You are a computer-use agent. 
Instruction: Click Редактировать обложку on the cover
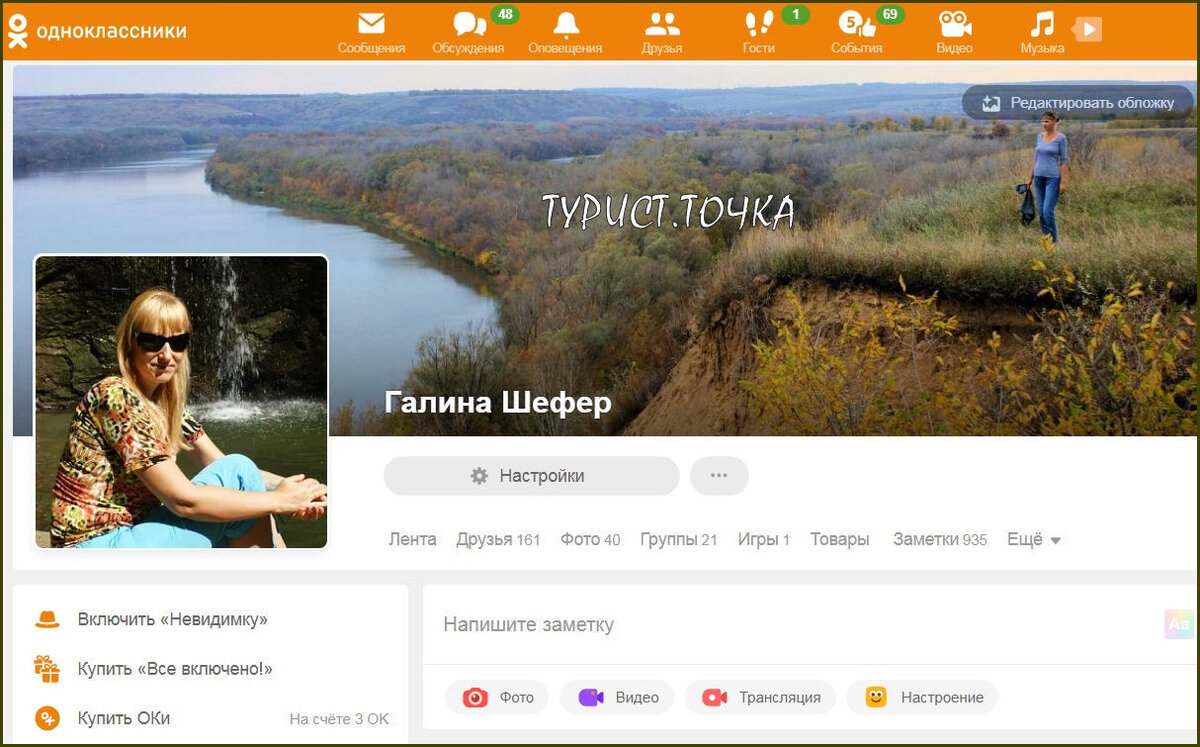click(x=1078, y=102)
